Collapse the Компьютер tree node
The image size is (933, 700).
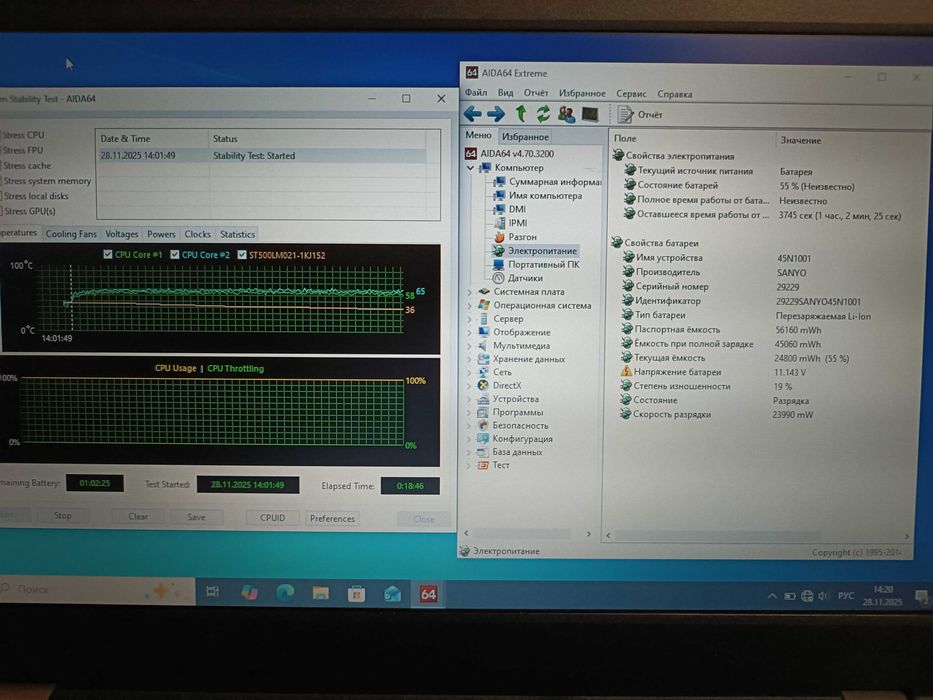click(x=471, y=168)
